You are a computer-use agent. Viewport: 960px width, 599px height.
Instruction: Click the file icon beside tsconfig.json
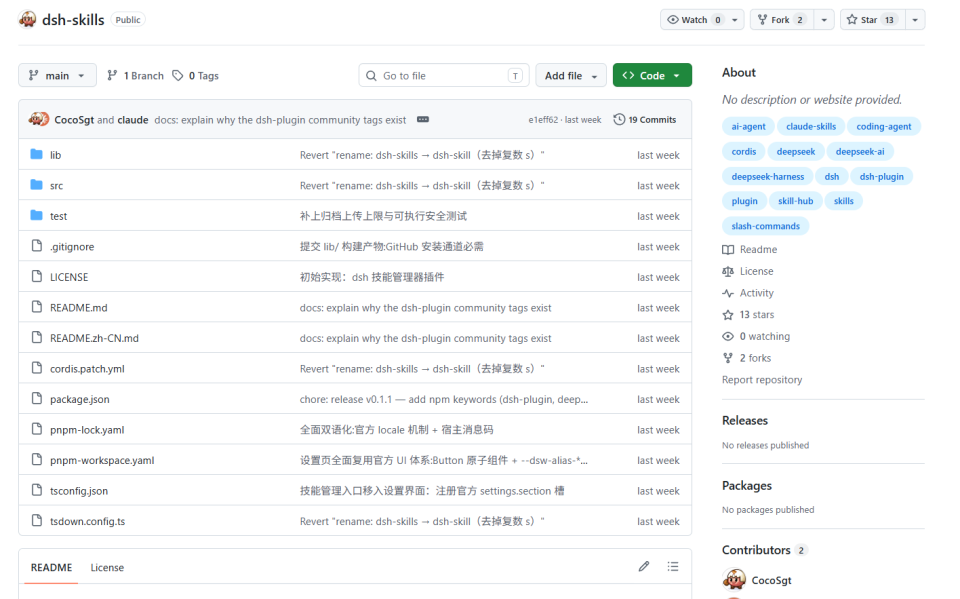click(x=37, y=490)
